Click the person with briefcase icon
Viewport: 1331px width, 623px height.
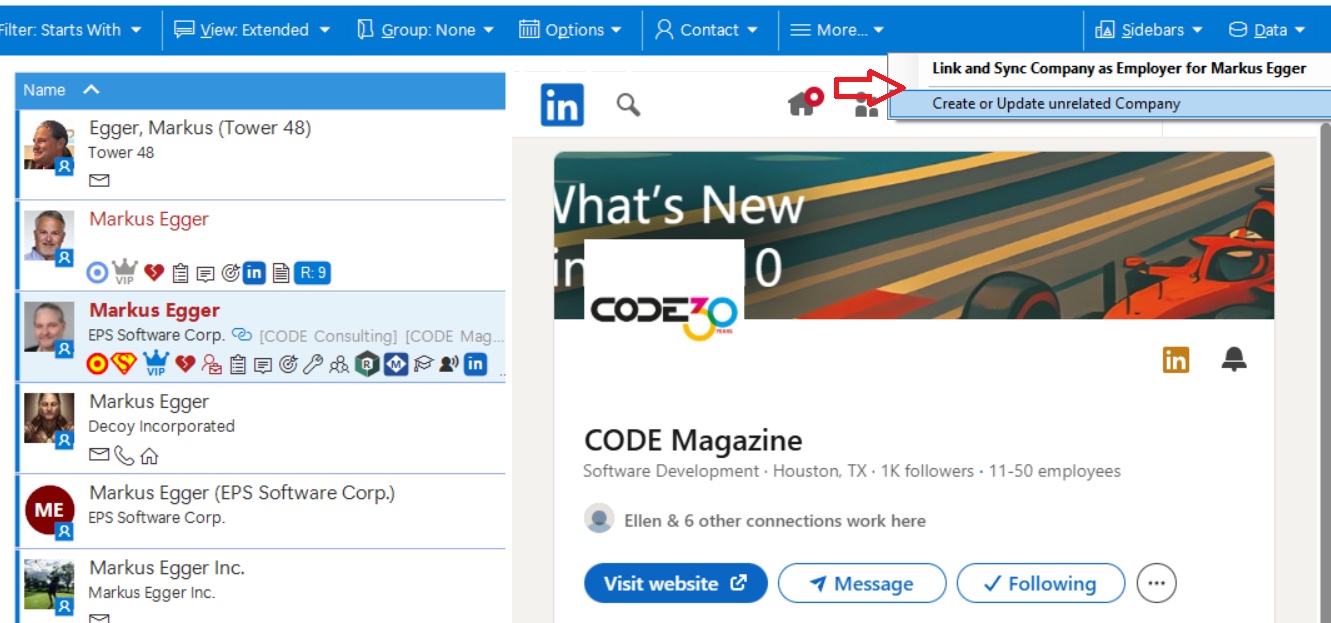coord(212,365)
